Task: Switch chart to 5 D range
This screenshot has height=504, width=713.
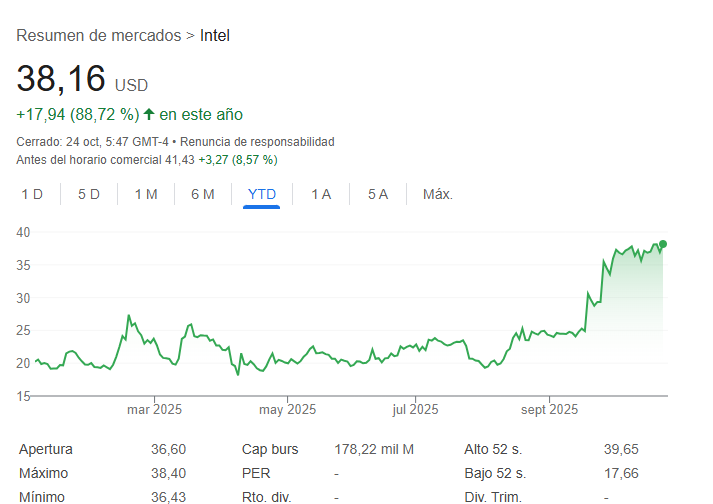Action: point(89,194)
